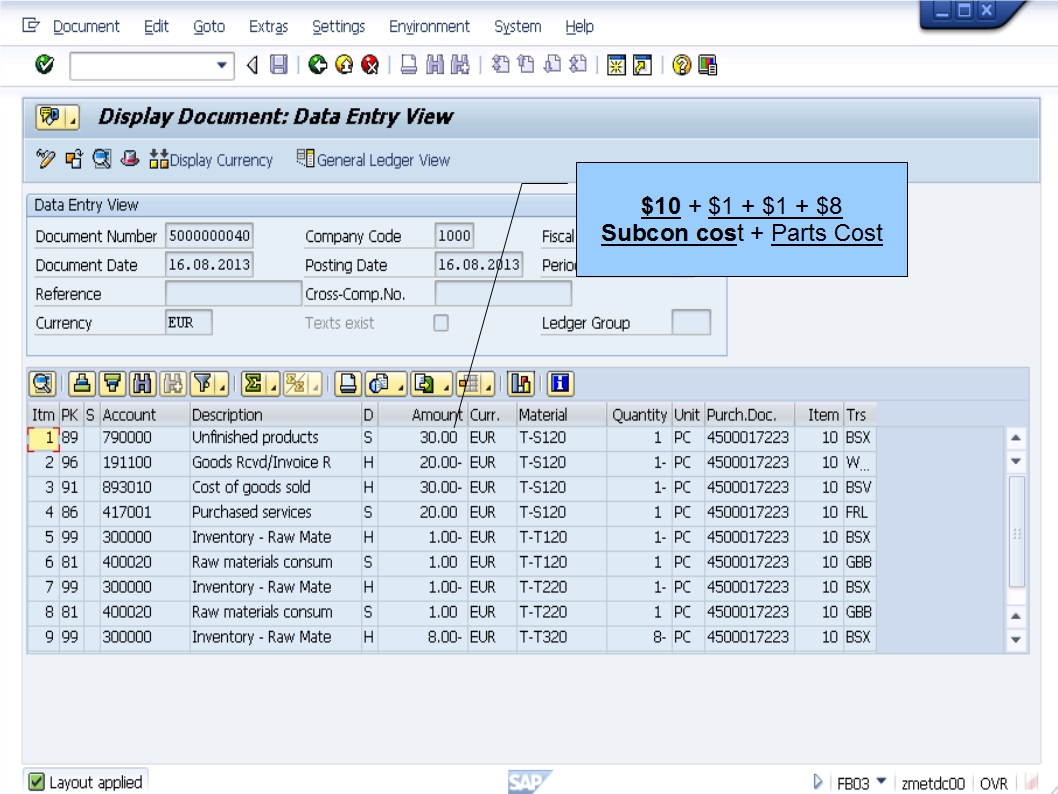The height and width of the screenshot is (794, 1058).
Task: Click the green Back arrow
Action: [317, 68]
